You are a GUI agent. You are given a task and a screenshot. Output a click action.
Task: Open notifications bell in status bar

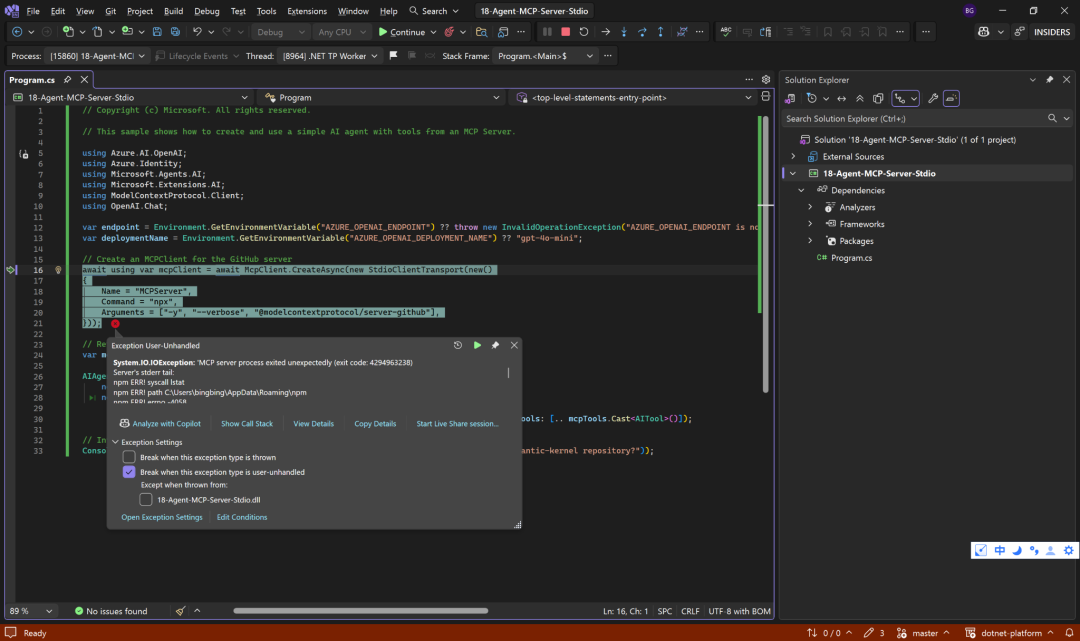pos(1069,633)
